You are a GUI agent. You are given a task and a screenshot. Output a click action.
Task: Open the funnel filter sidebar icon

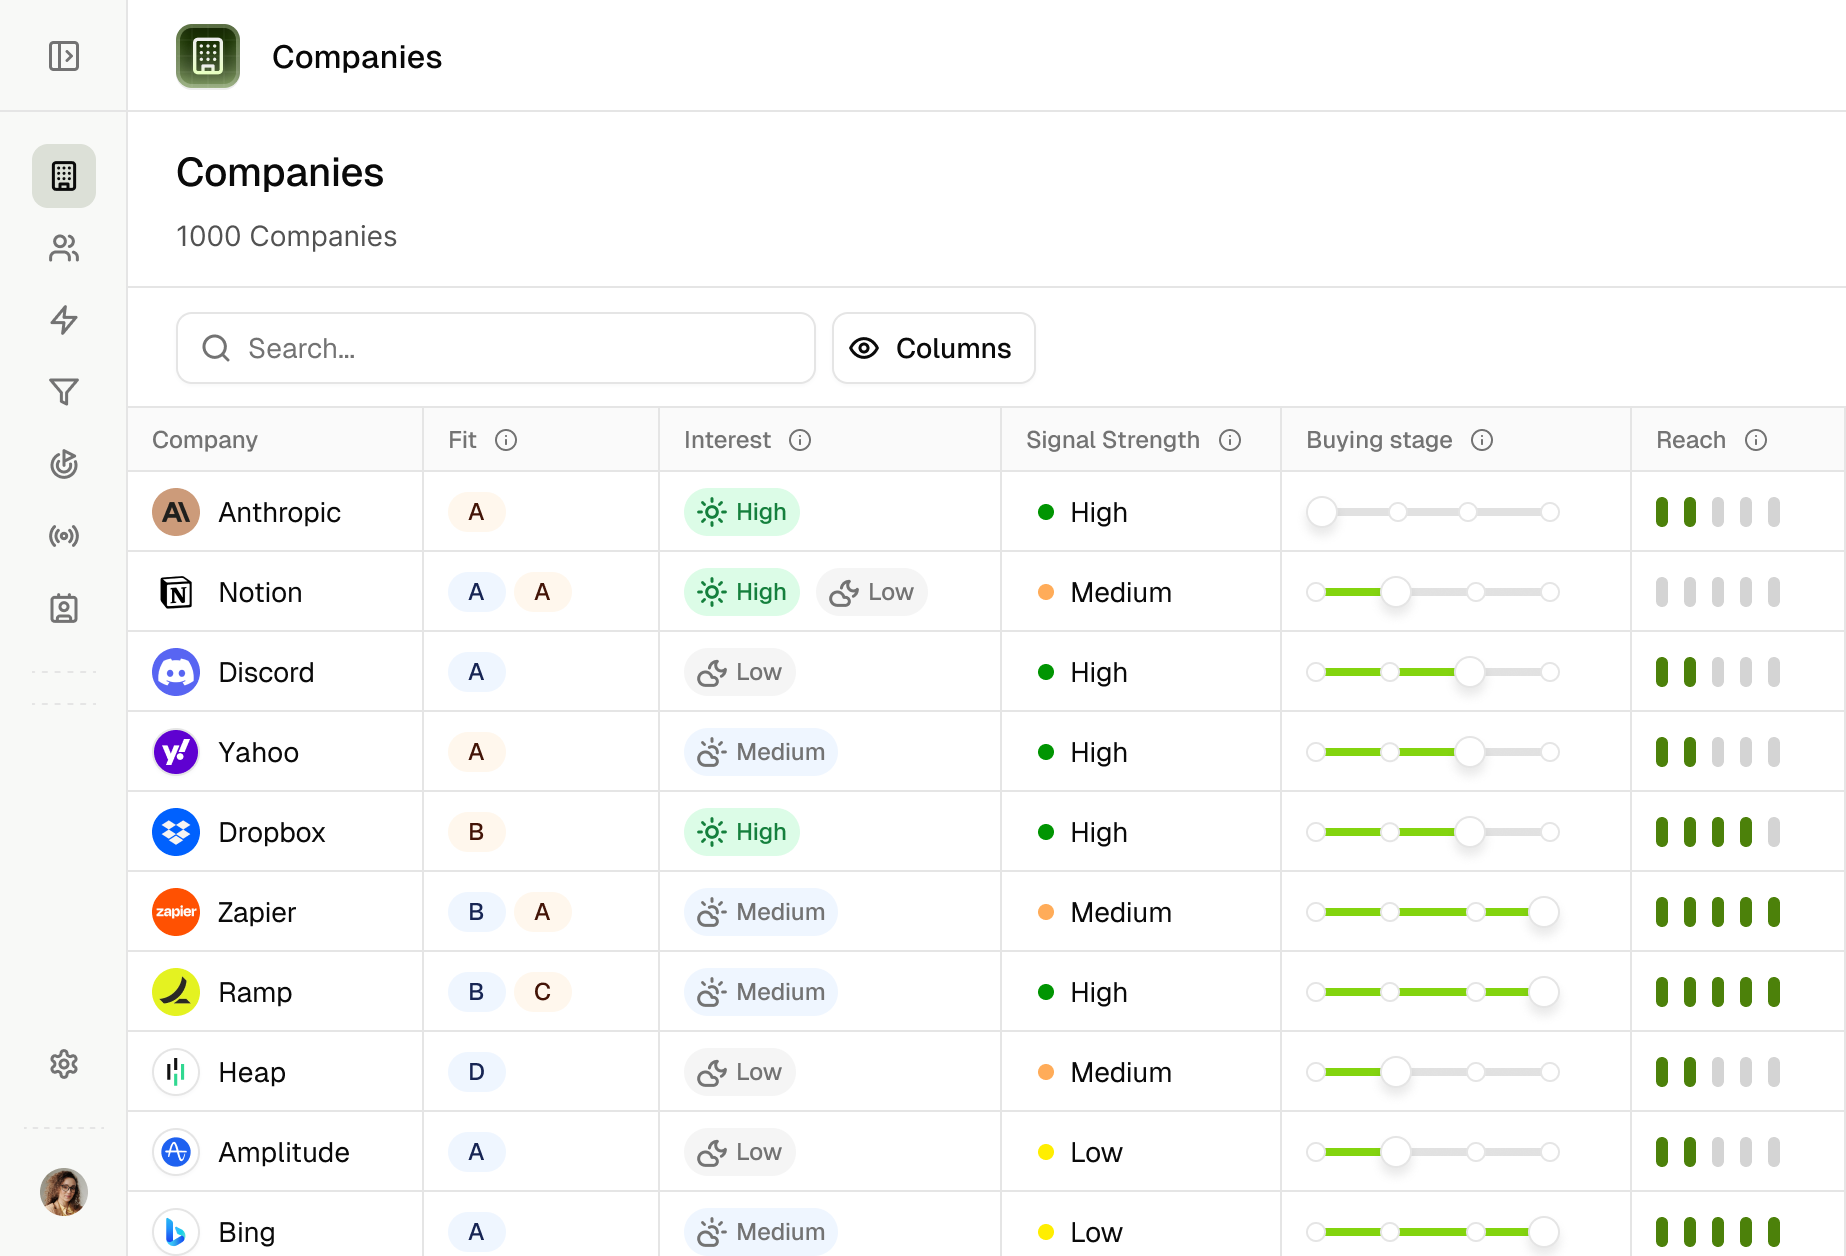pos(64,392)
